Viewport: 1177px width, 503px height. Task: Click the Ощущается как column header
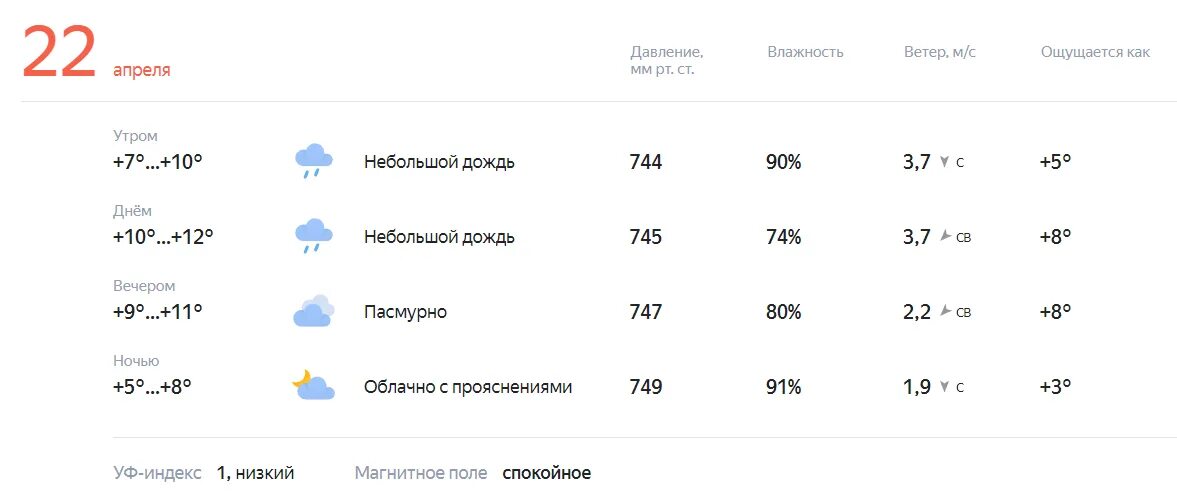pyautogui.click(x=1095, y=53)
